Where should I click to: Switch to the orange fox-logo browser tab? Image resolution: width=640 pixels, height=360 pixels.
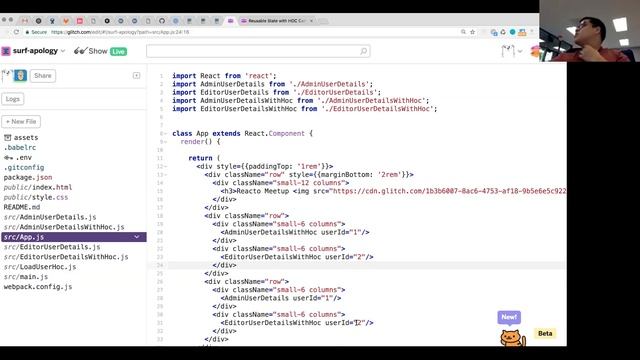[66, 20]
